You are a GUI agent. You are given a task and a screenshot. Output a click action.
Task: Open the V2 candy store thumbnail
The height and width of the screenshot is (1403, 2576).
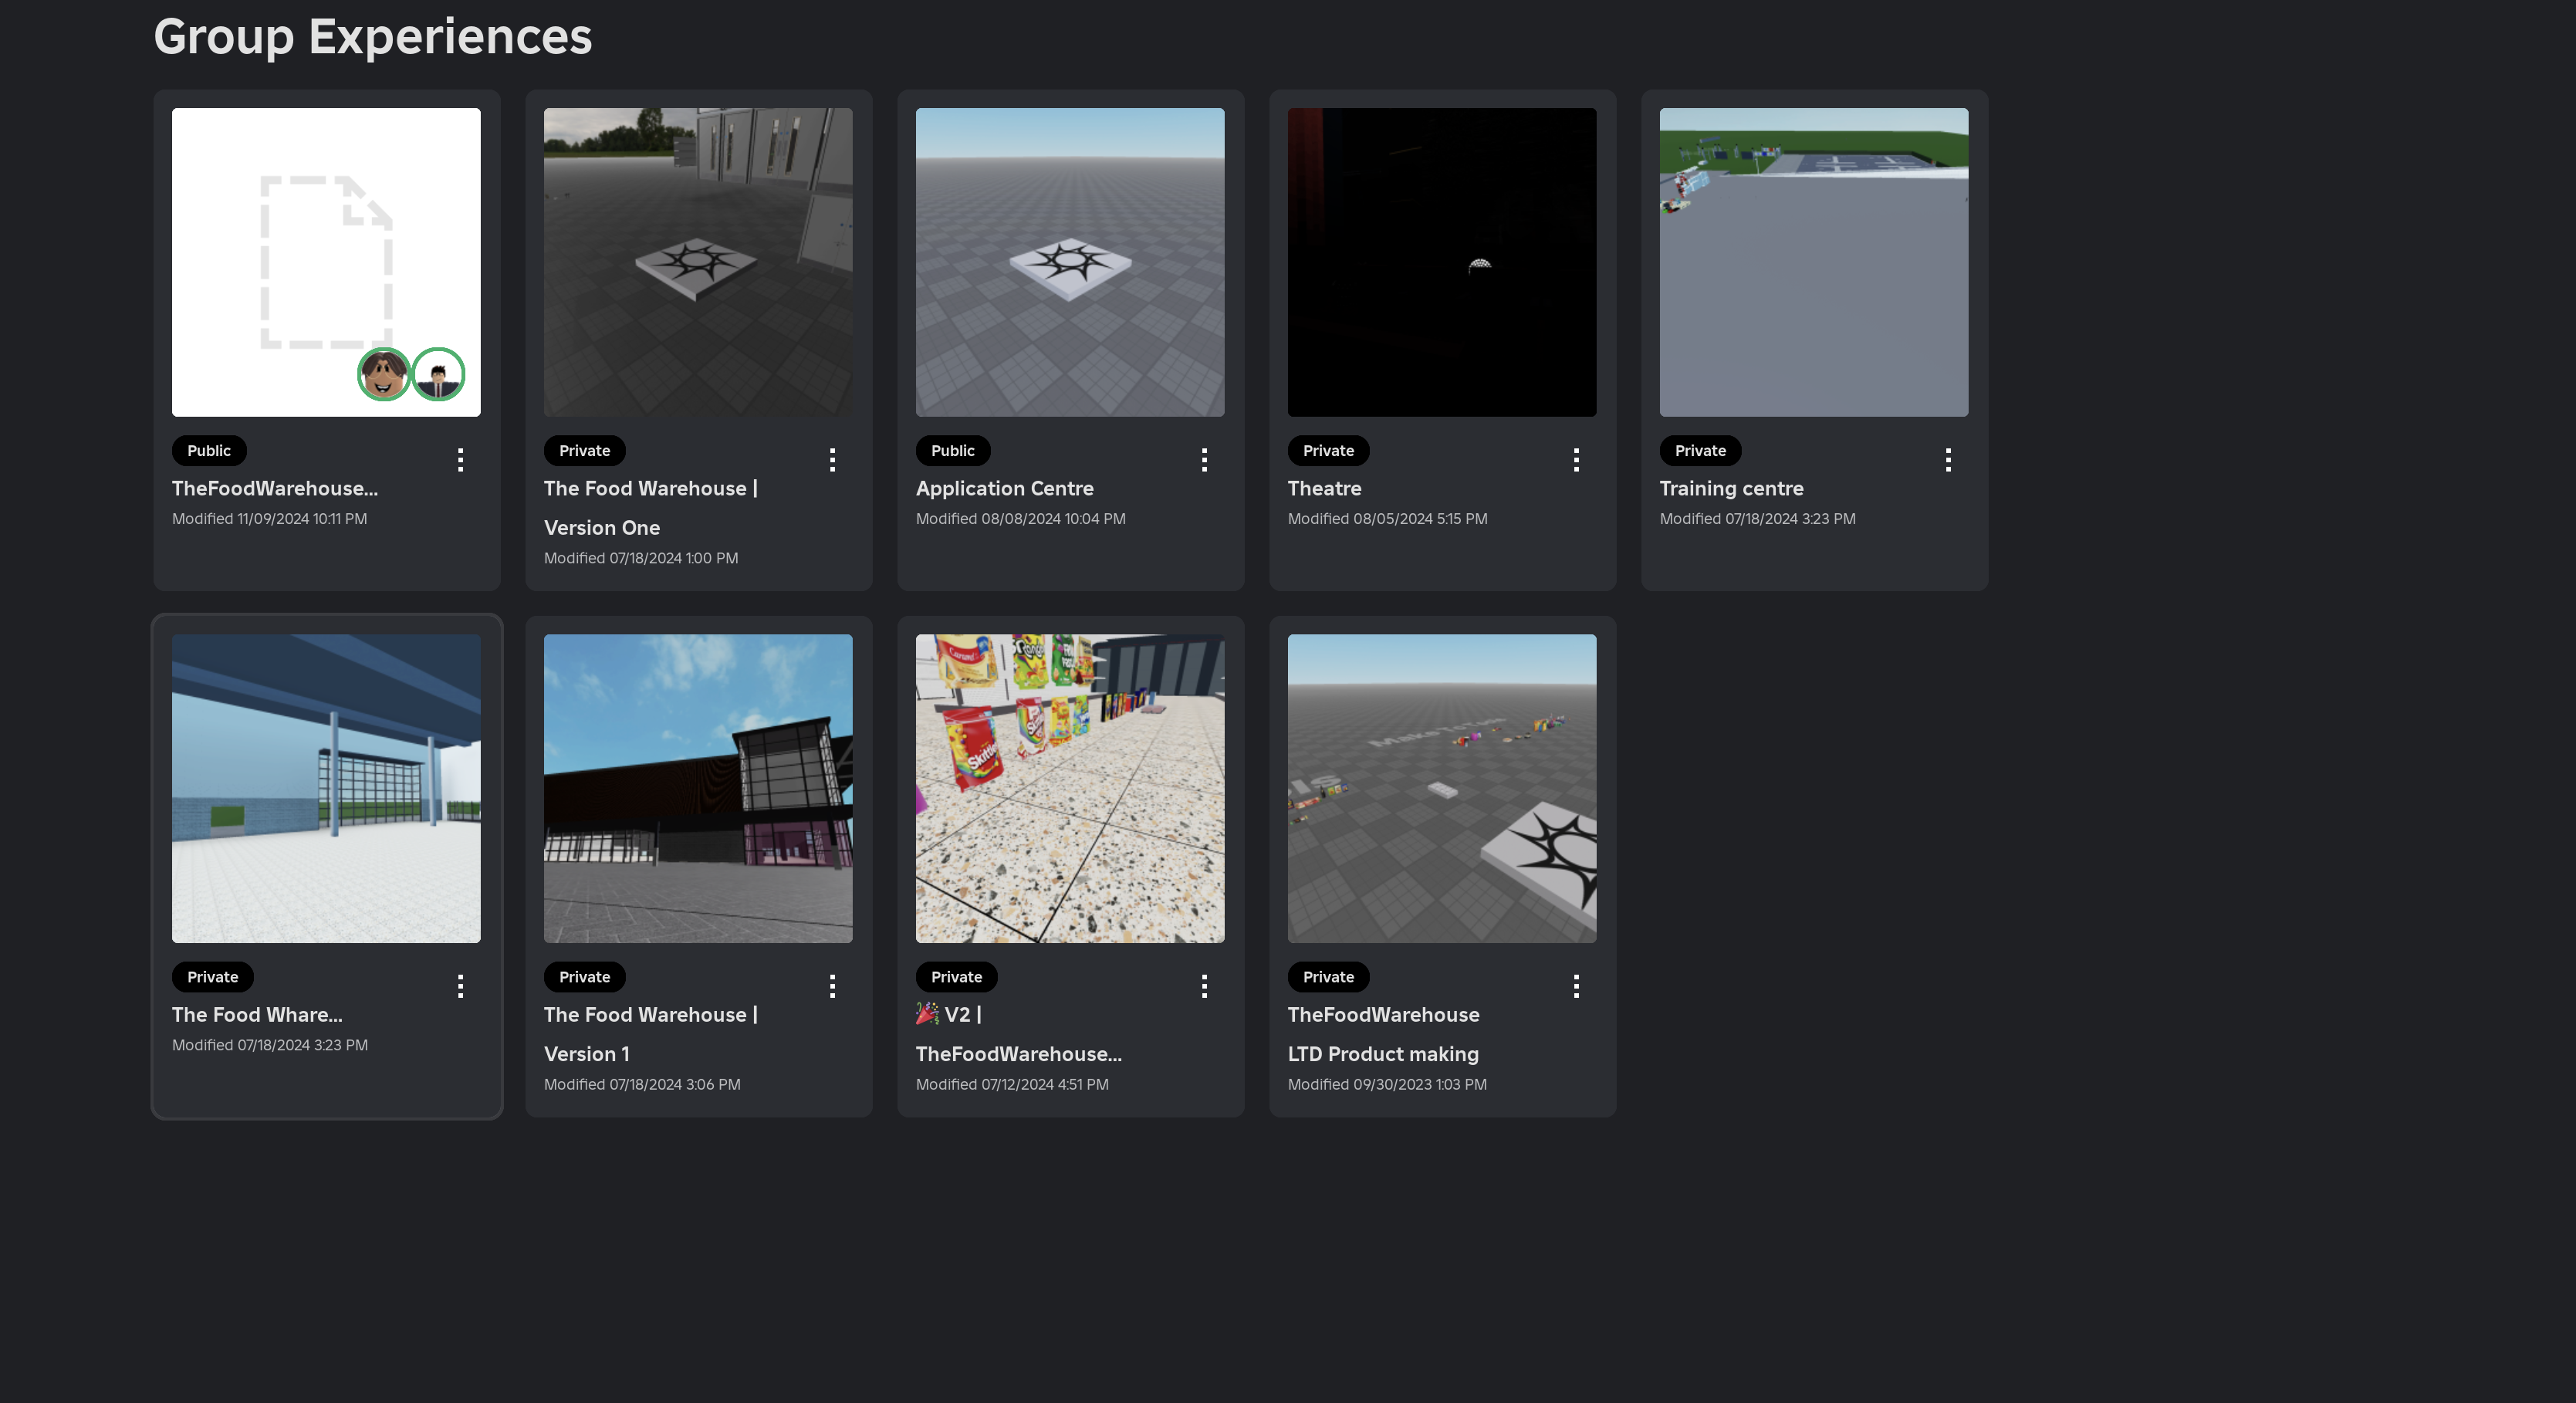click(1069, 788)
